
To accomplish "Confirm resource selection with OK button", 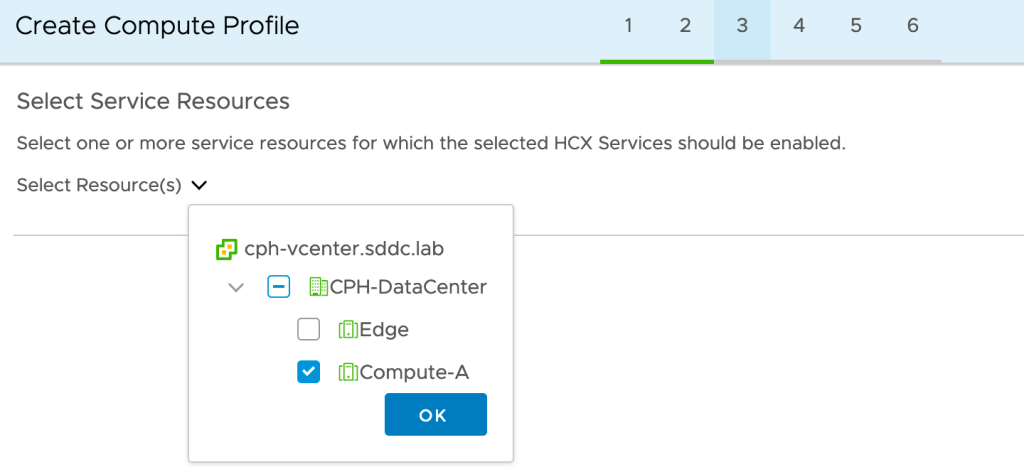I will click(x=435, y=415).
